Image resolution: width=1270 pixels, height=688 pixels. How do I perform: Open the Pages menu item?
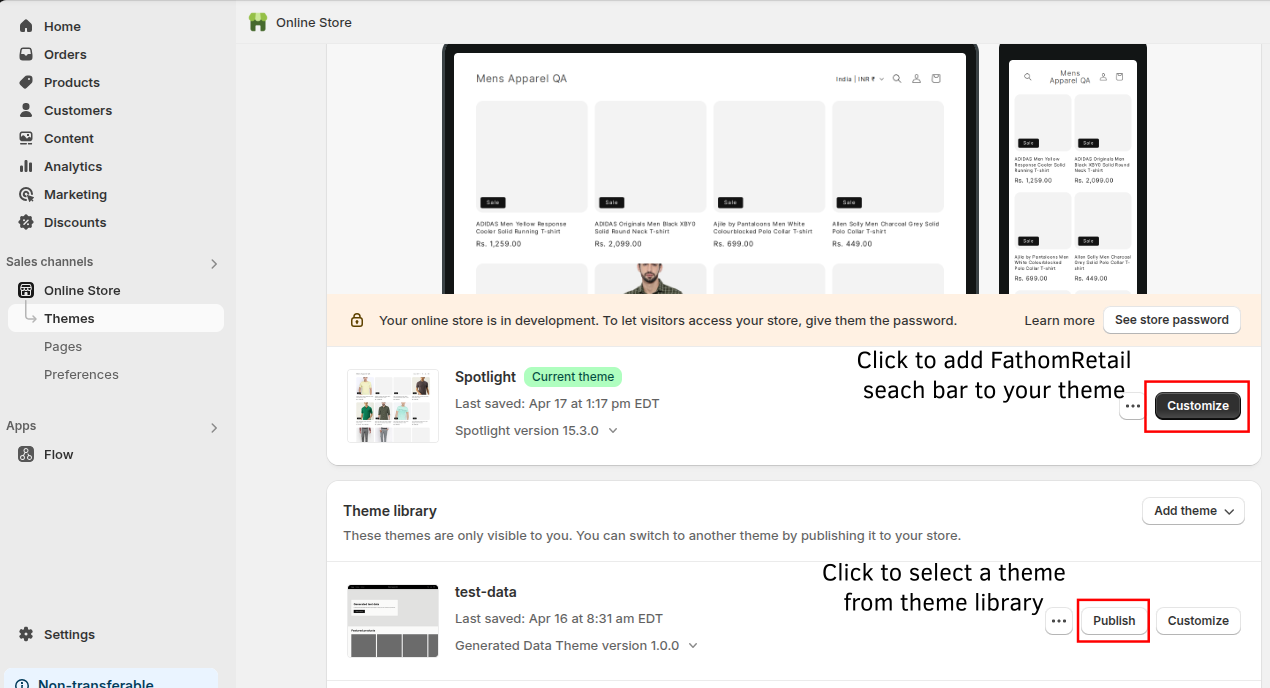coord(63,346)
